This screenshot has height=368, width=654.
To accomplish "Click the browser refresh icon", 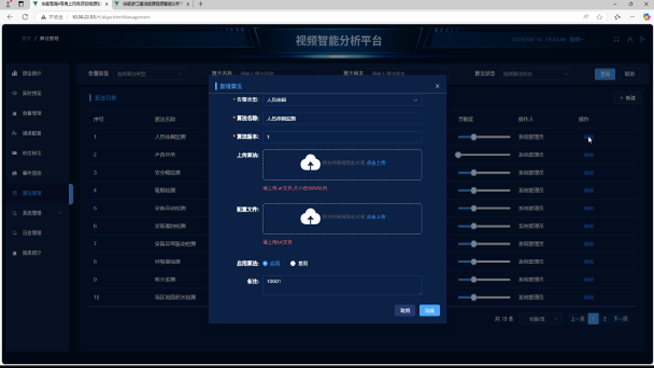I will click(25, 17).
